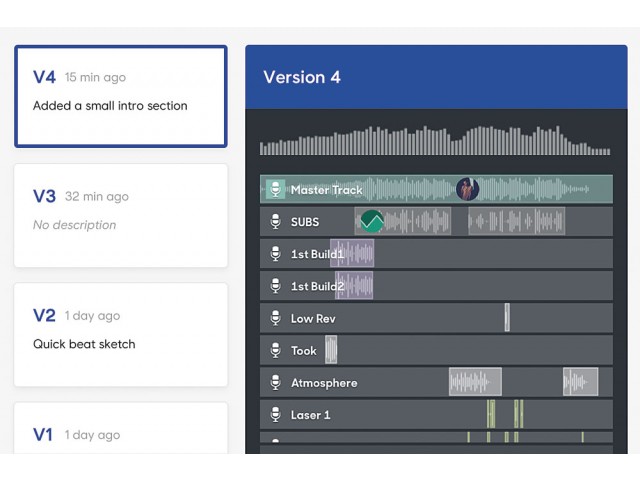
Task: Select the V4 version card
Action: pyautogui.click(x=121, y=96)
